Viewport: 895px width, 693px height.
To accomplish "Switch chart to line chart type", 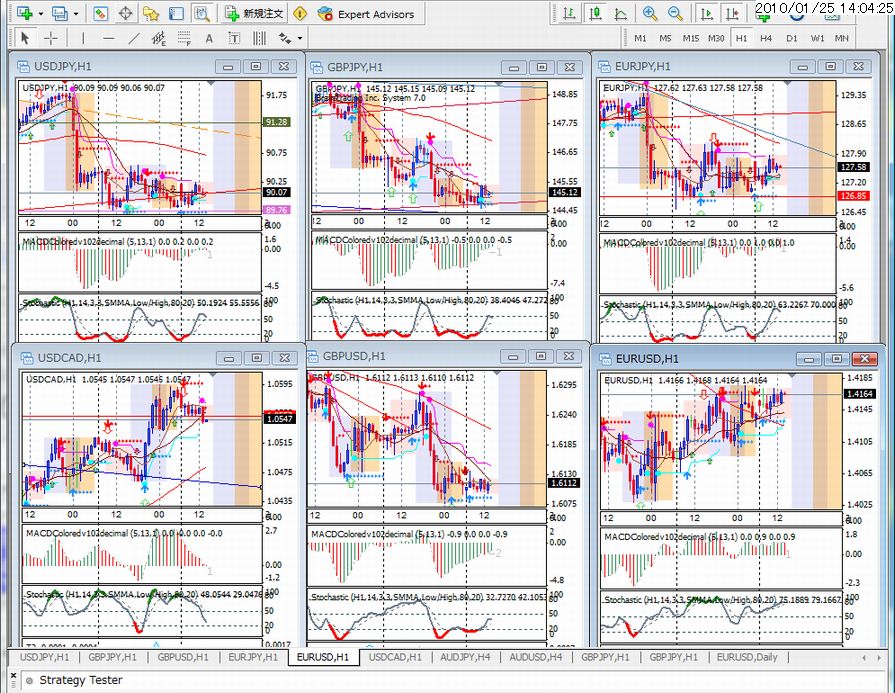I will click(621, 13).
